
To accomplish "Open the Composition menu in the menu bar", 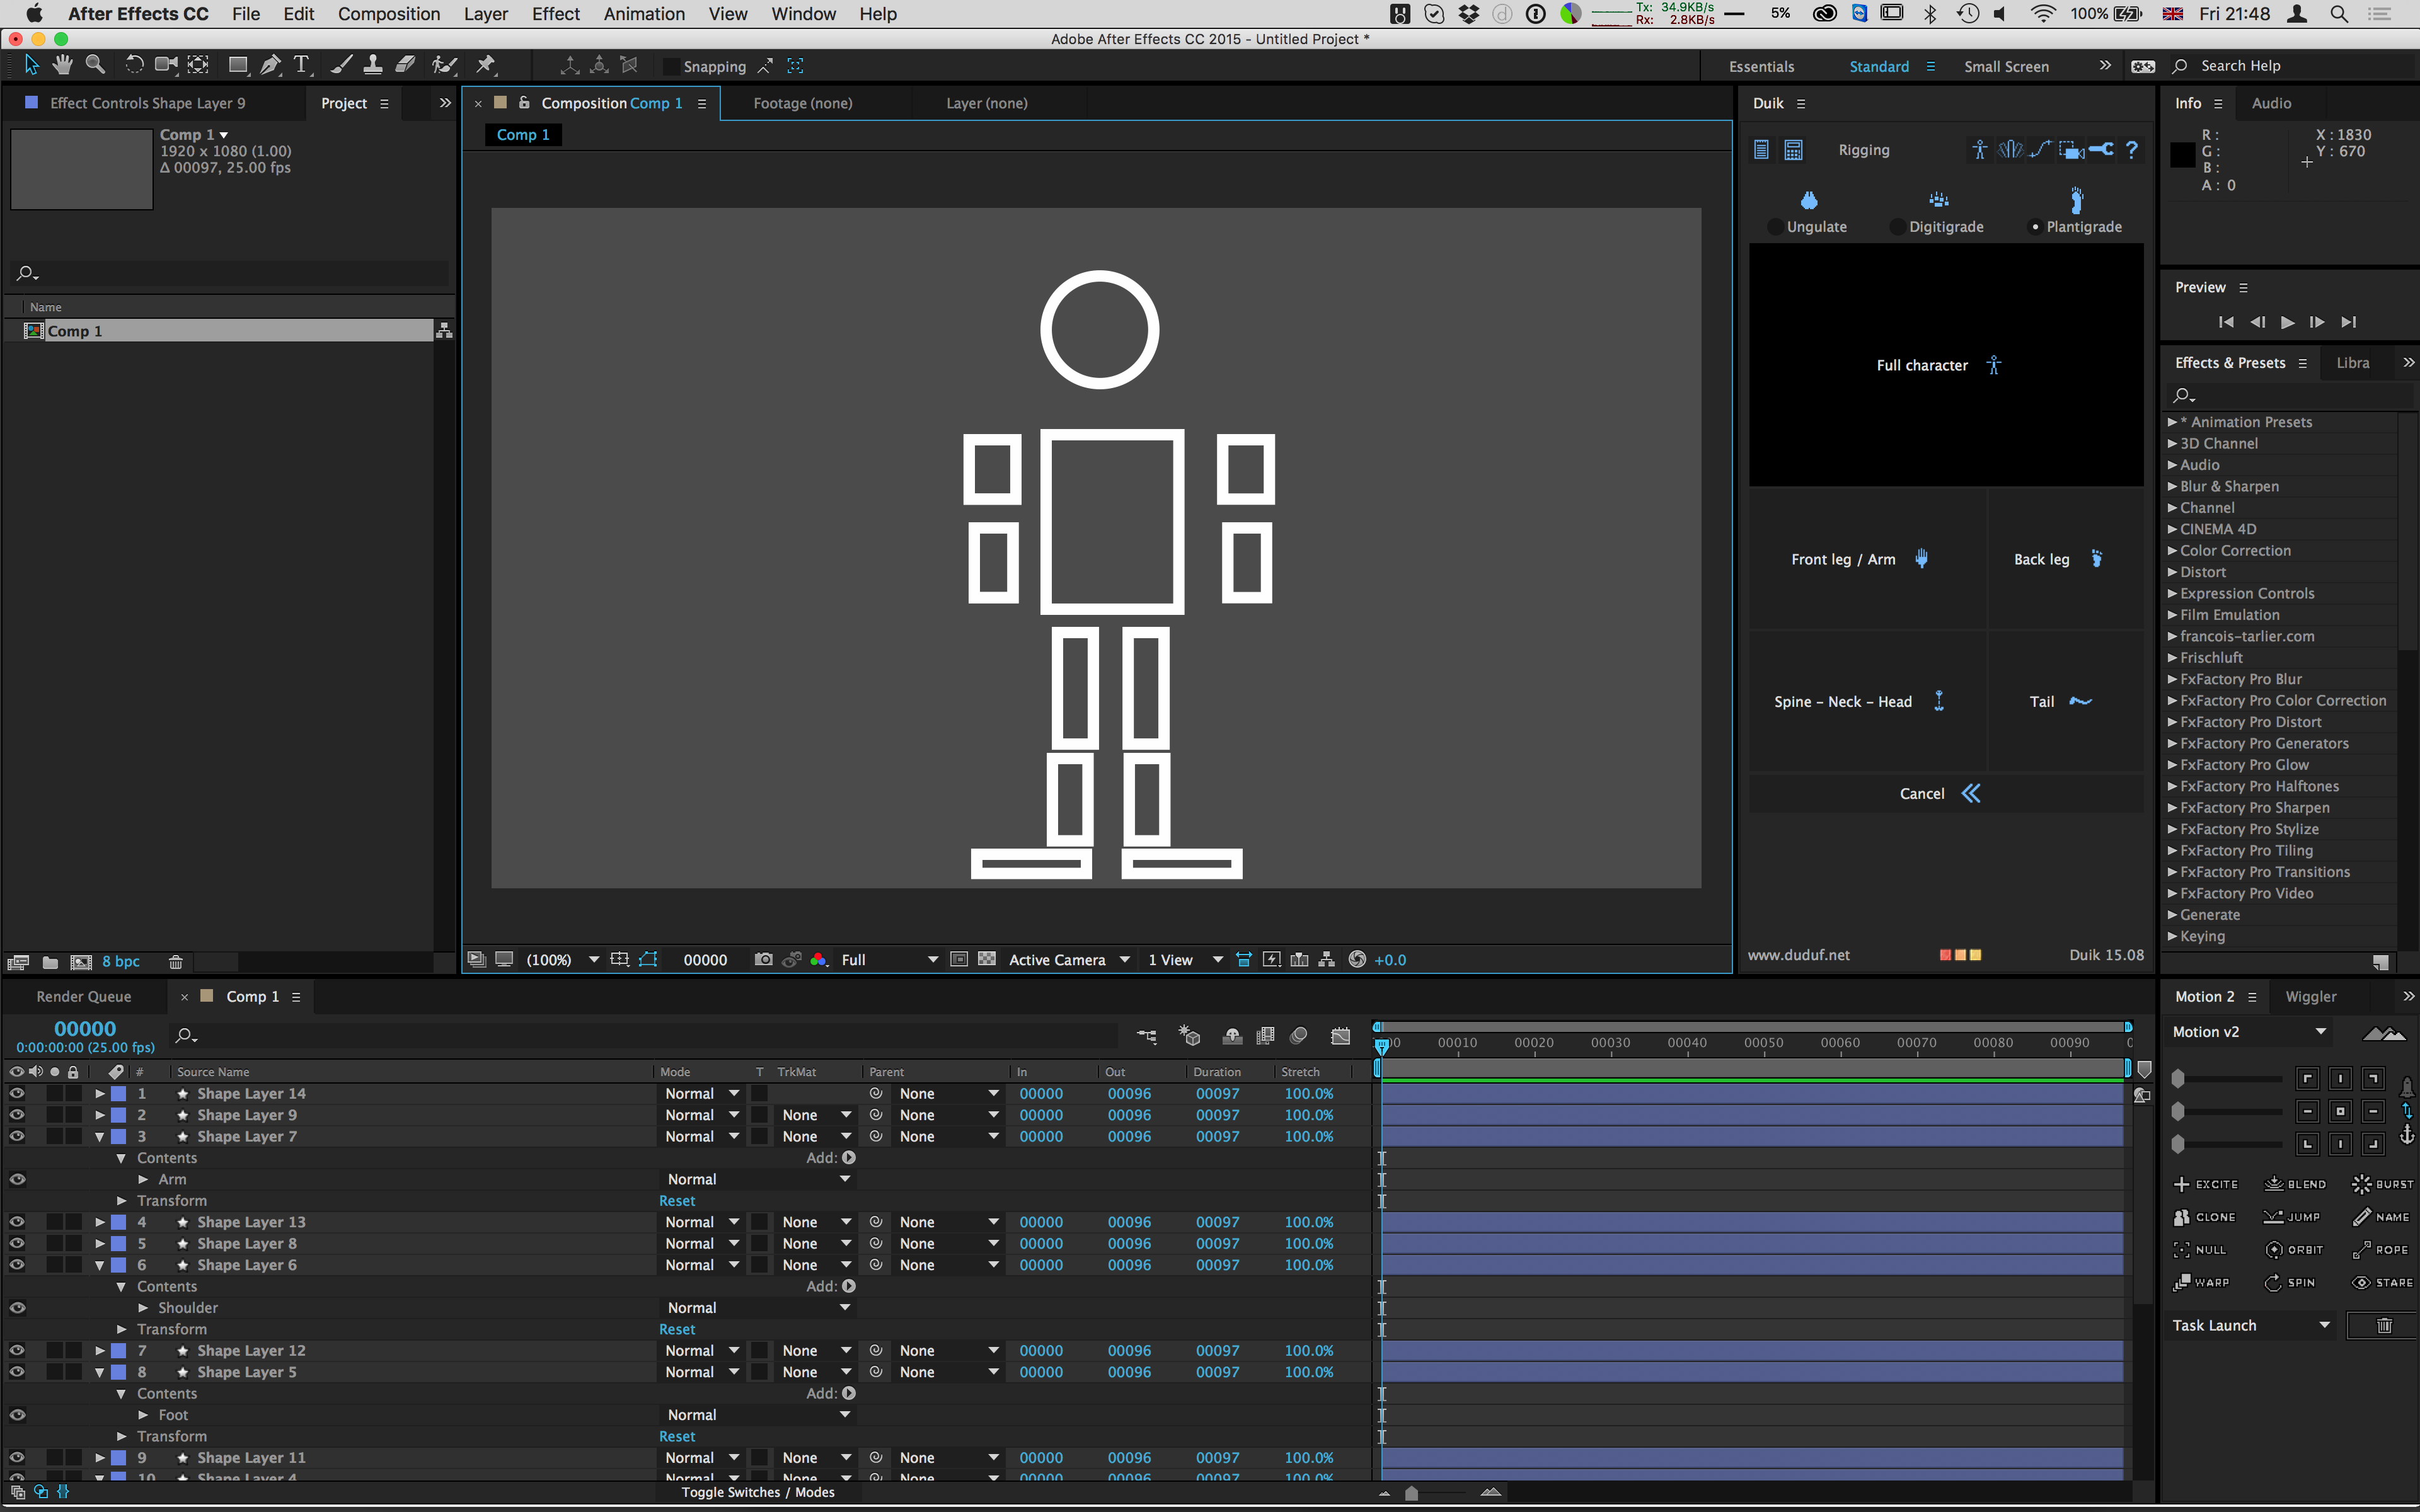I will [387, 14].
